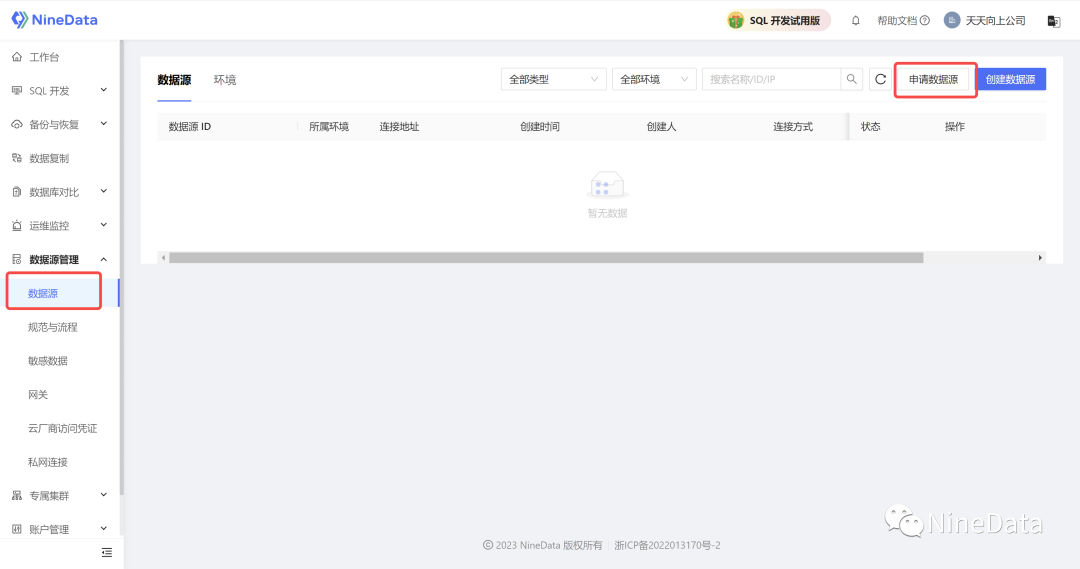Click the 运维监控 alarm icon
1080x569 pixels.
[x=17, y=226]
